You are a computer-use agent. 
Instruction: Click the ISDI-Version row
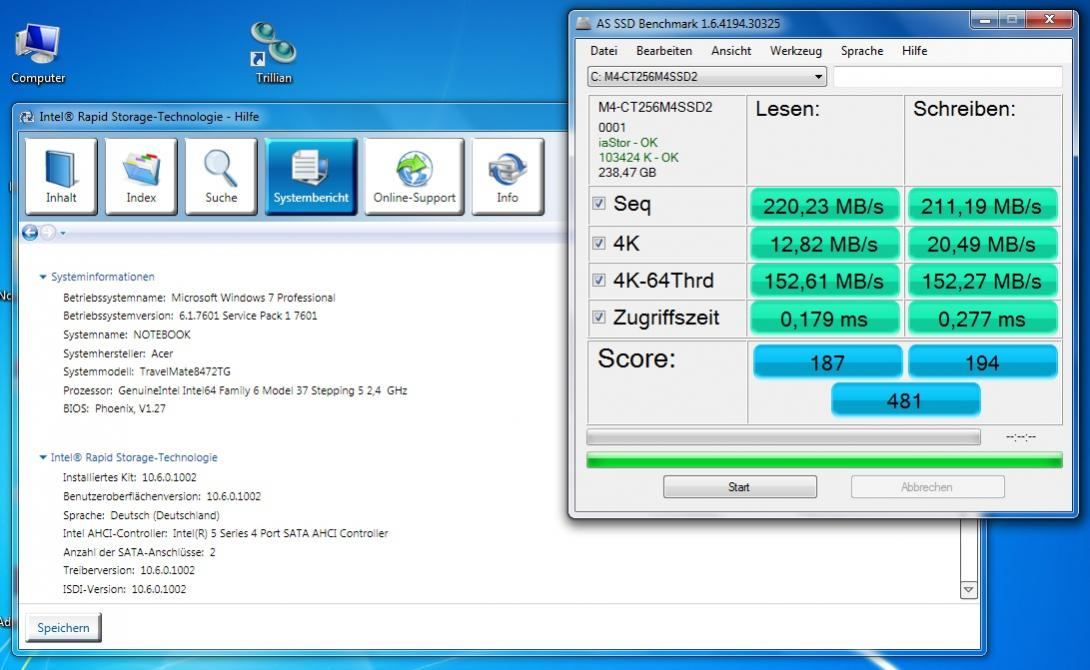pos(124,589)
